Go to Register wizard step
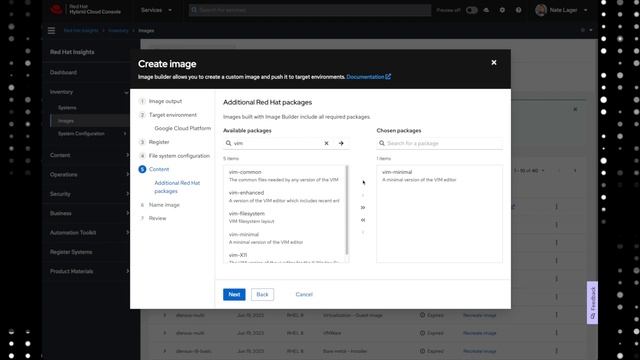The image size is (640, 360). (159, 142)
